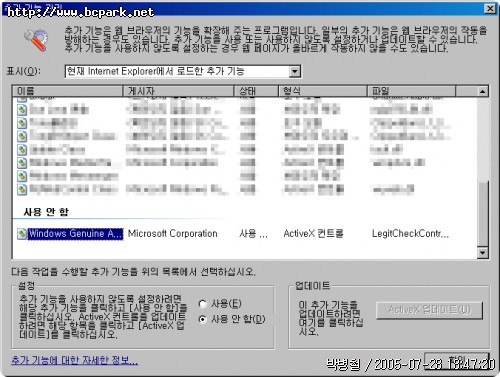Click Microsoft Corporation publisher cell
The width and height of the screenshot is (500, 377).
(x=173, y=234)
